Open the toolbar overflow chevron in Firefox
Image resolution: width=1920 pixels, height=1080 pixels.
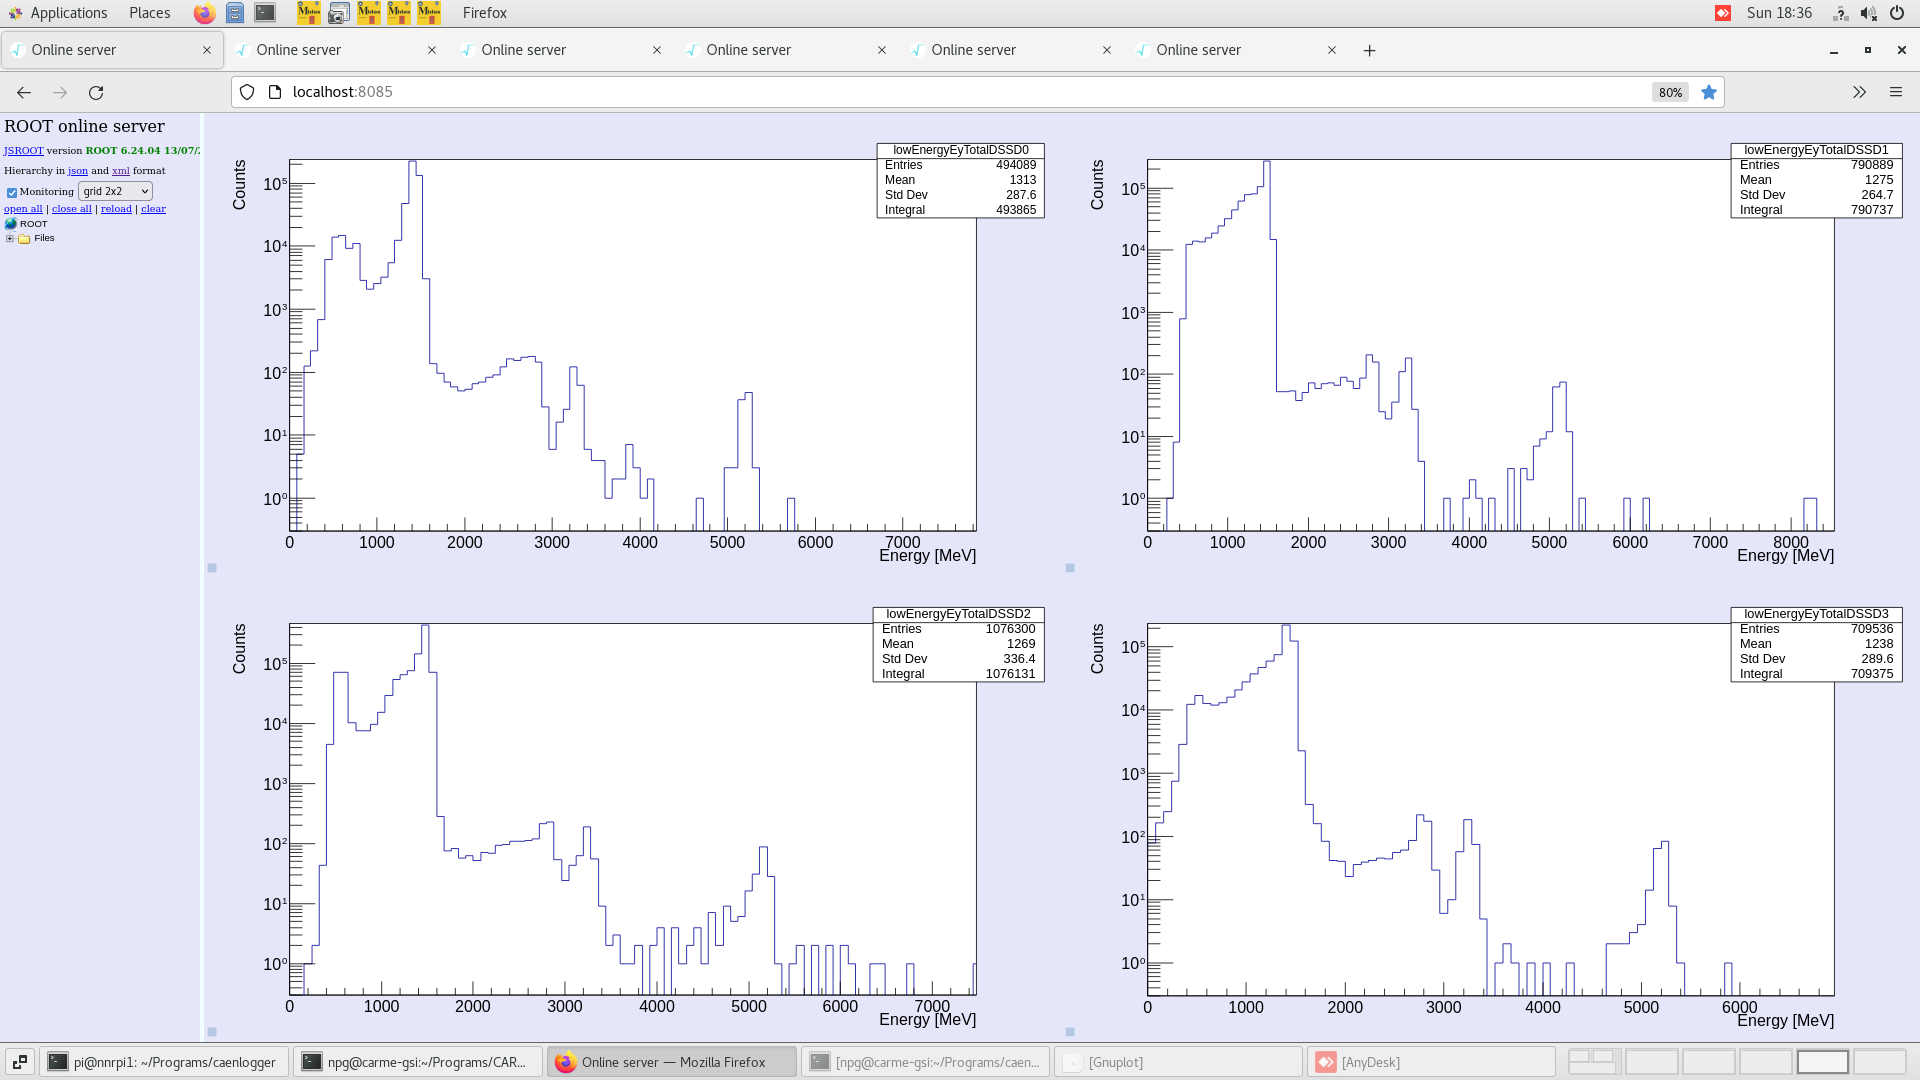1859,92
